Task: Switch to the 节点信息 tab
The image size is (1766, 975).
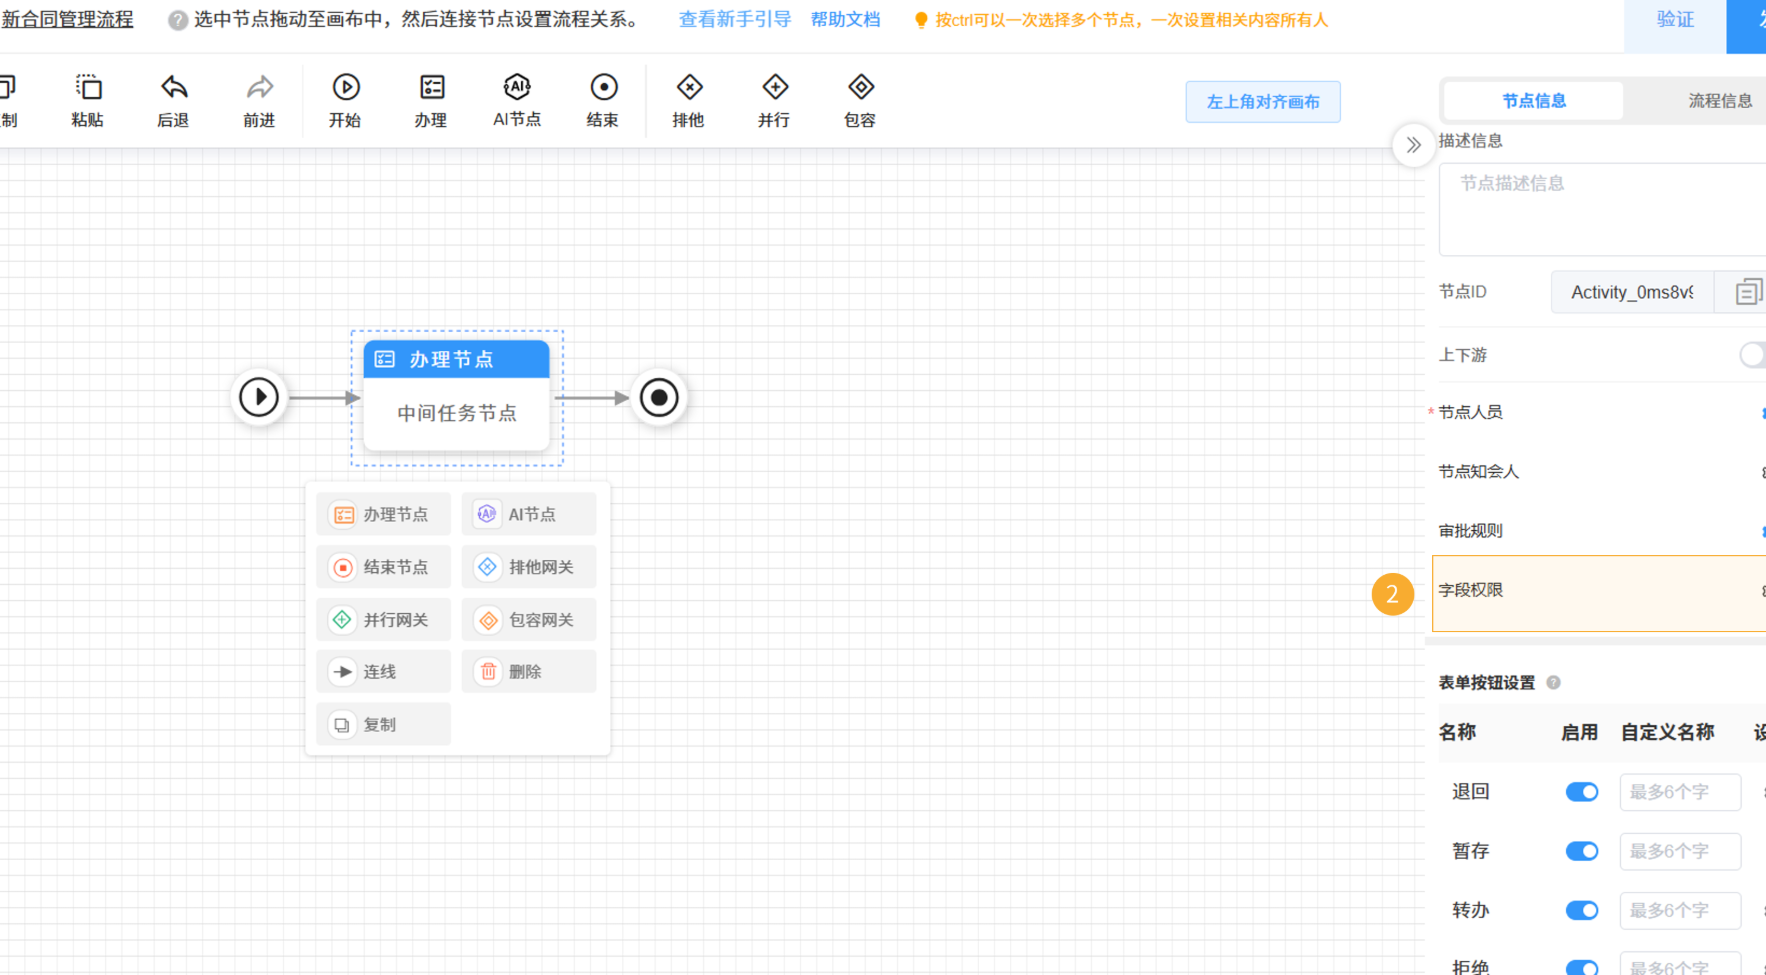Action: coord(1534,101)
